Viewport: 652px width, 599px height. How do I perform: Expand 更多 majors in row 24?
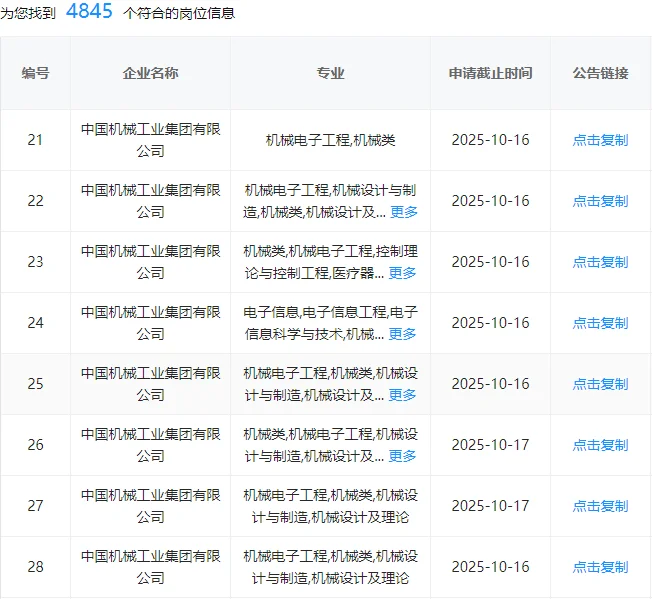[402, 334]
